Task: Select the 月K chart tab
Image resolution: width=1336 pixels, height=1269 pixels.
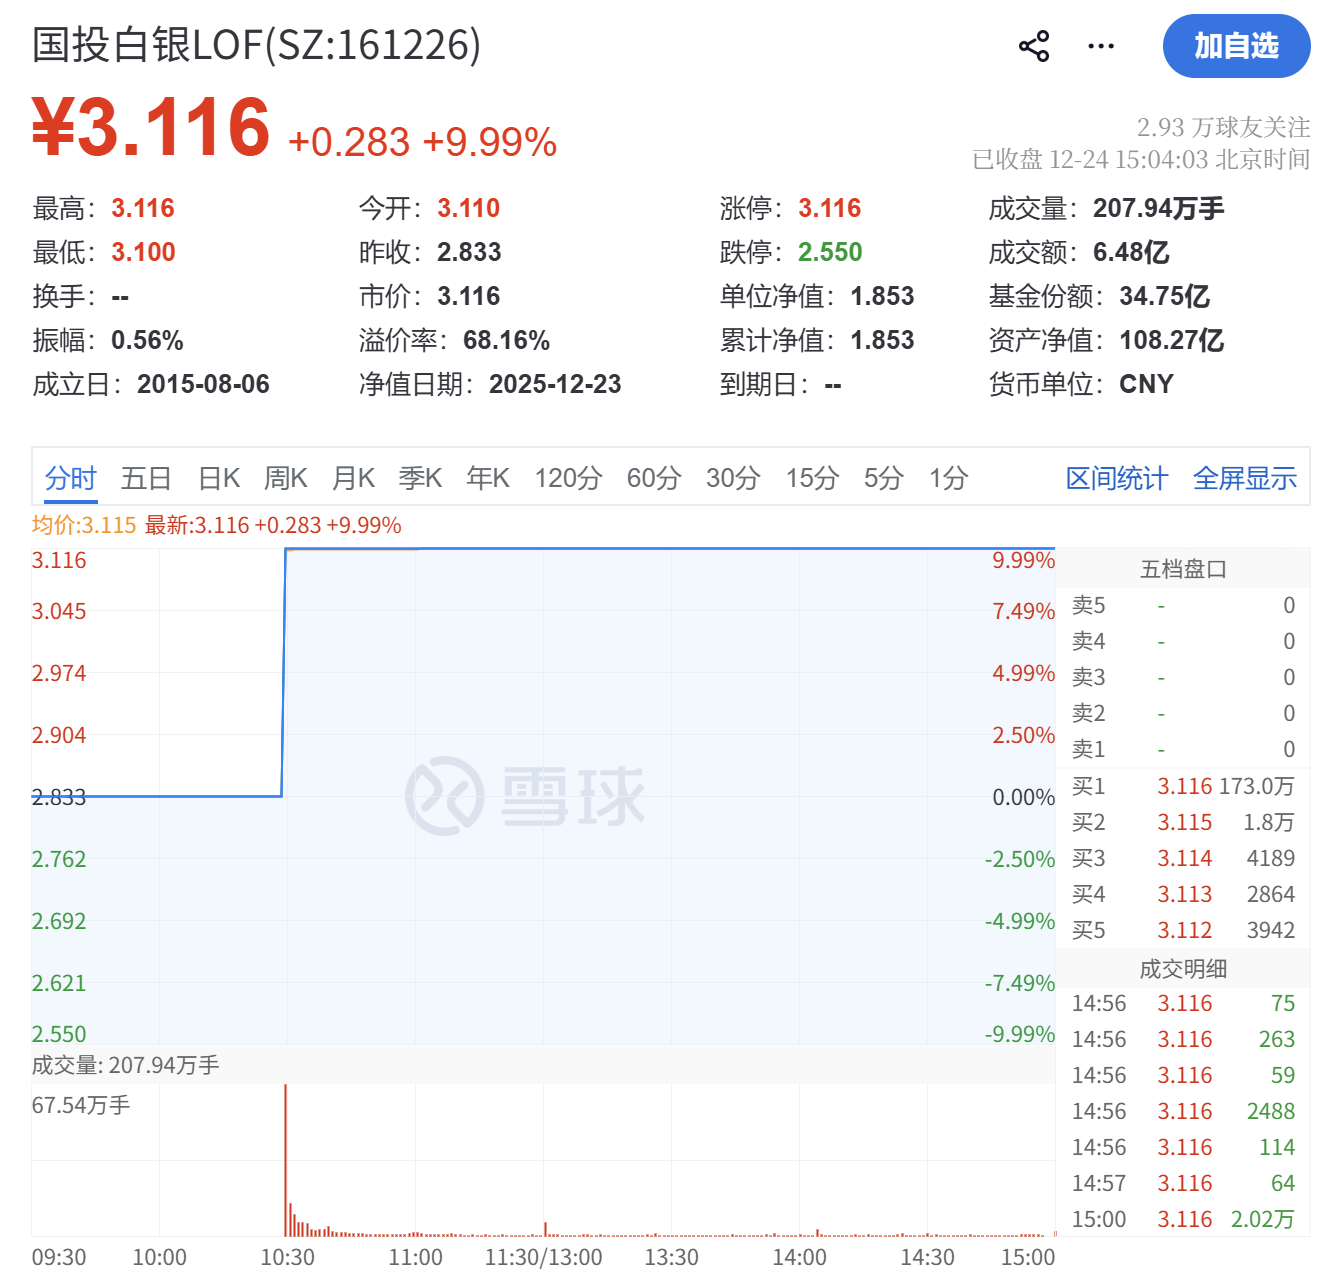Action: (x=353, y=478)
